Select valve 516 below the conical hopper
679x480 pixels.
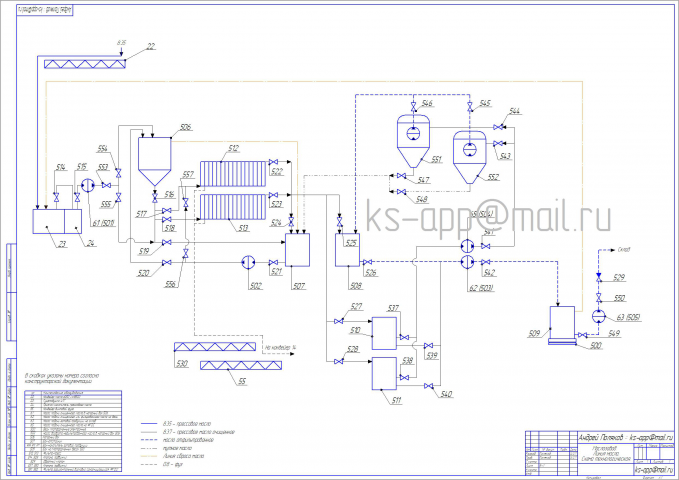155,198
